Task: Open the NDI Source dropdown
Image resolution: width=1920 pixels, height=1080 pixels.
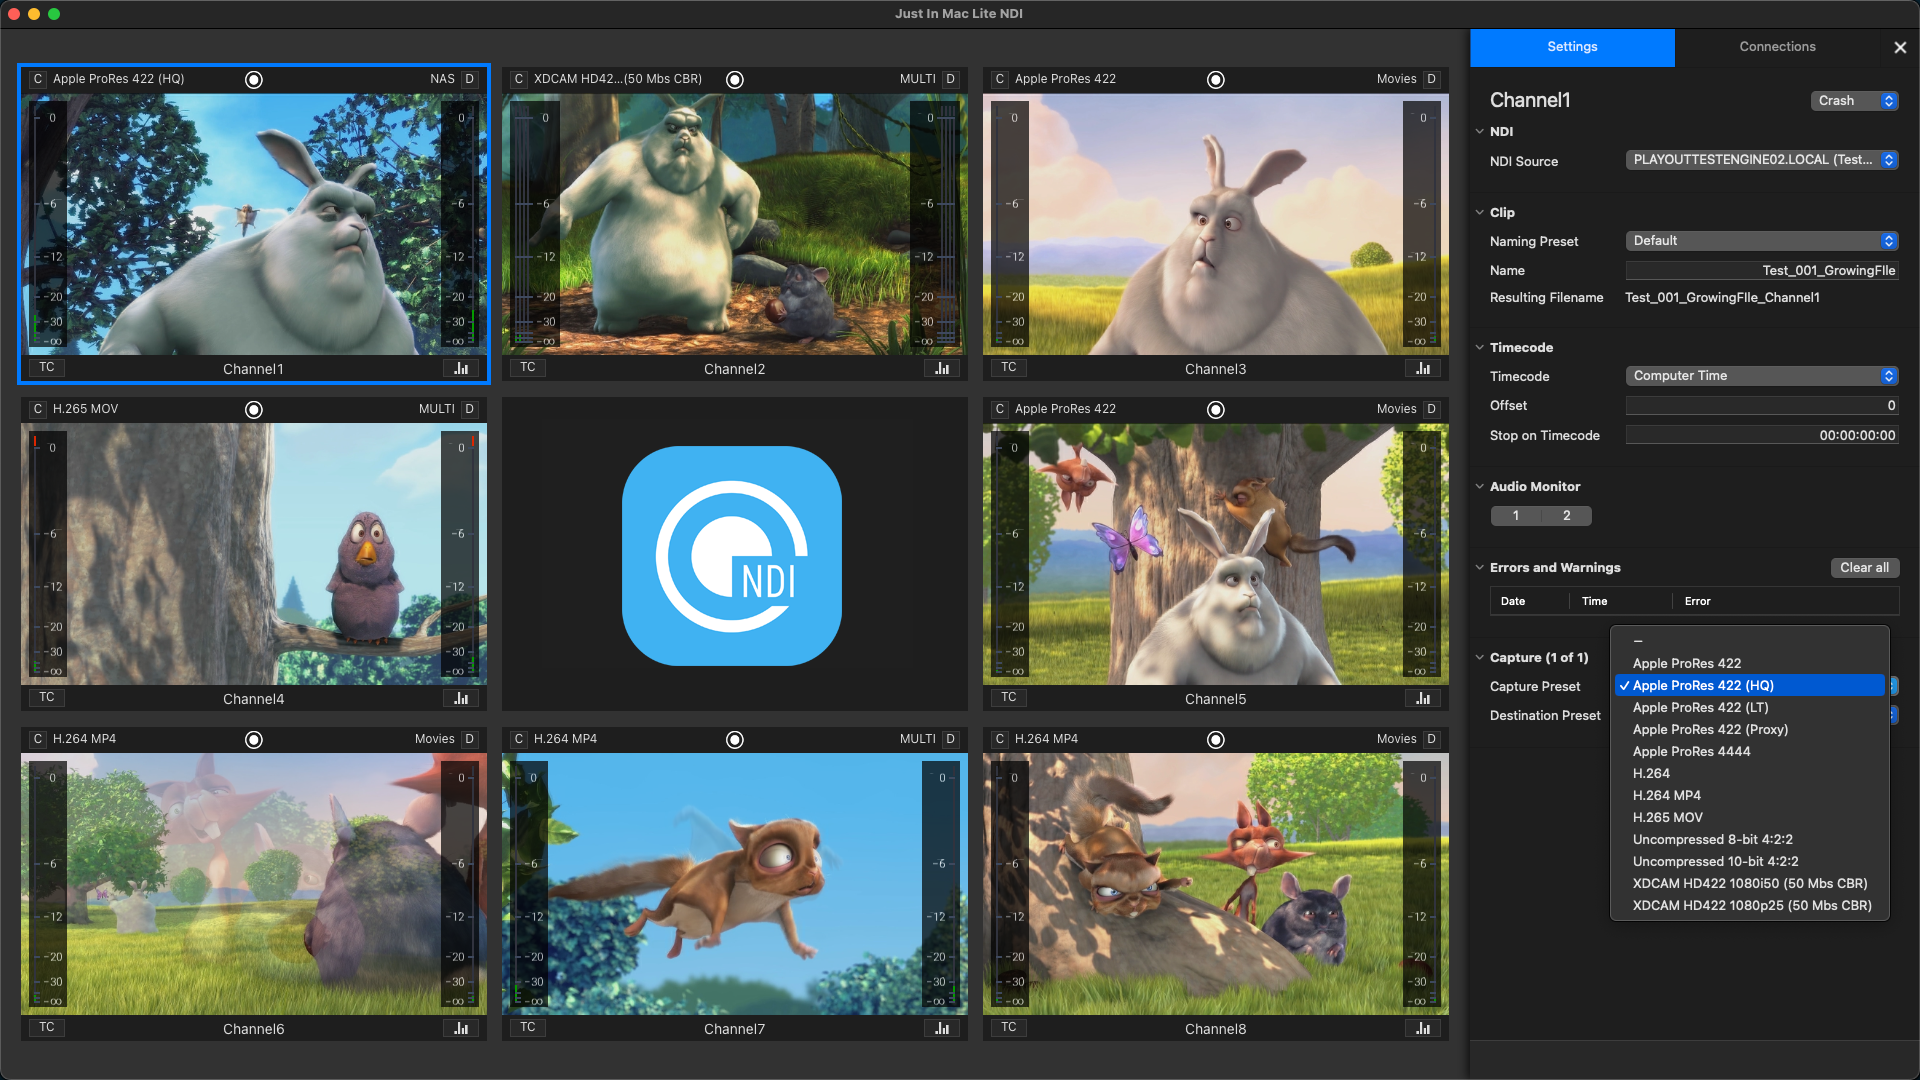Action: 1762,160
